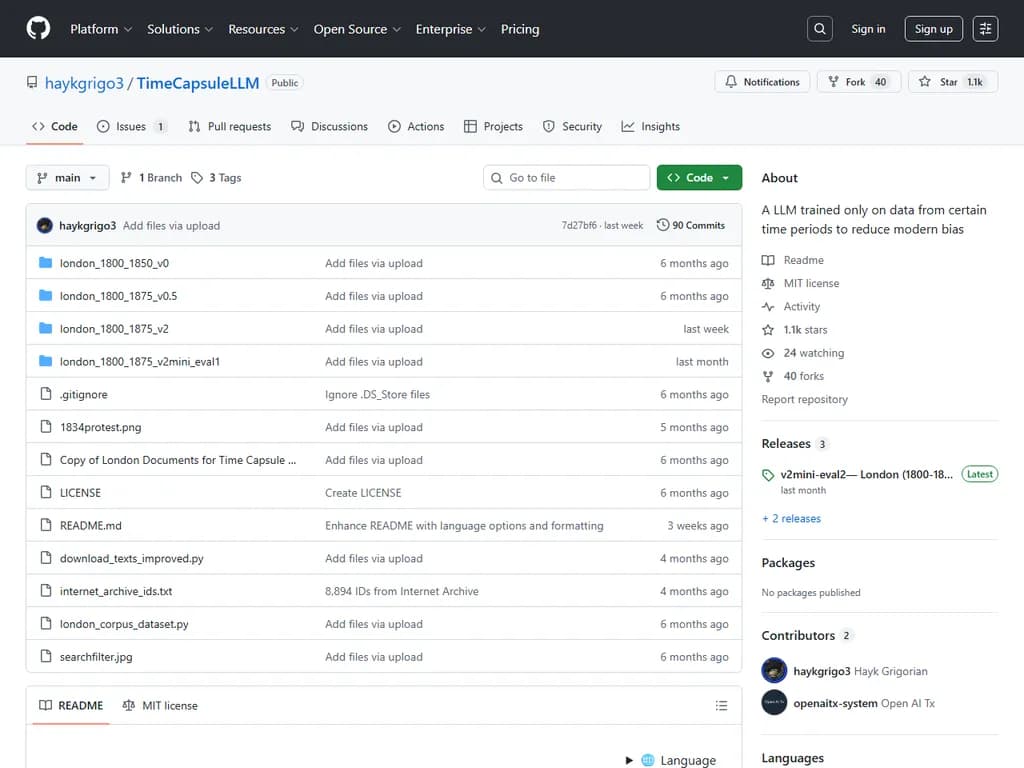Expand the green Code dropdown
The image size is (1024, 768).
[699, 178]
